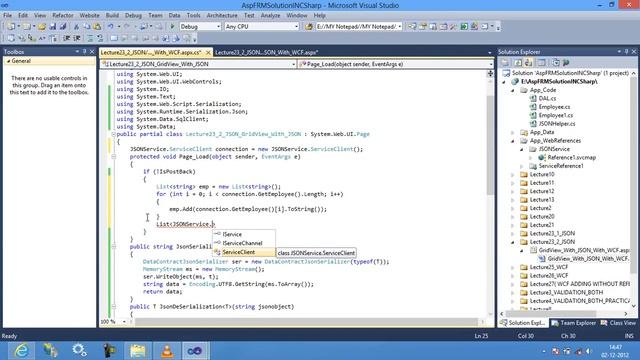Click the Copy icon in the toolbar
640x360 pixels.
coord(87,27)
